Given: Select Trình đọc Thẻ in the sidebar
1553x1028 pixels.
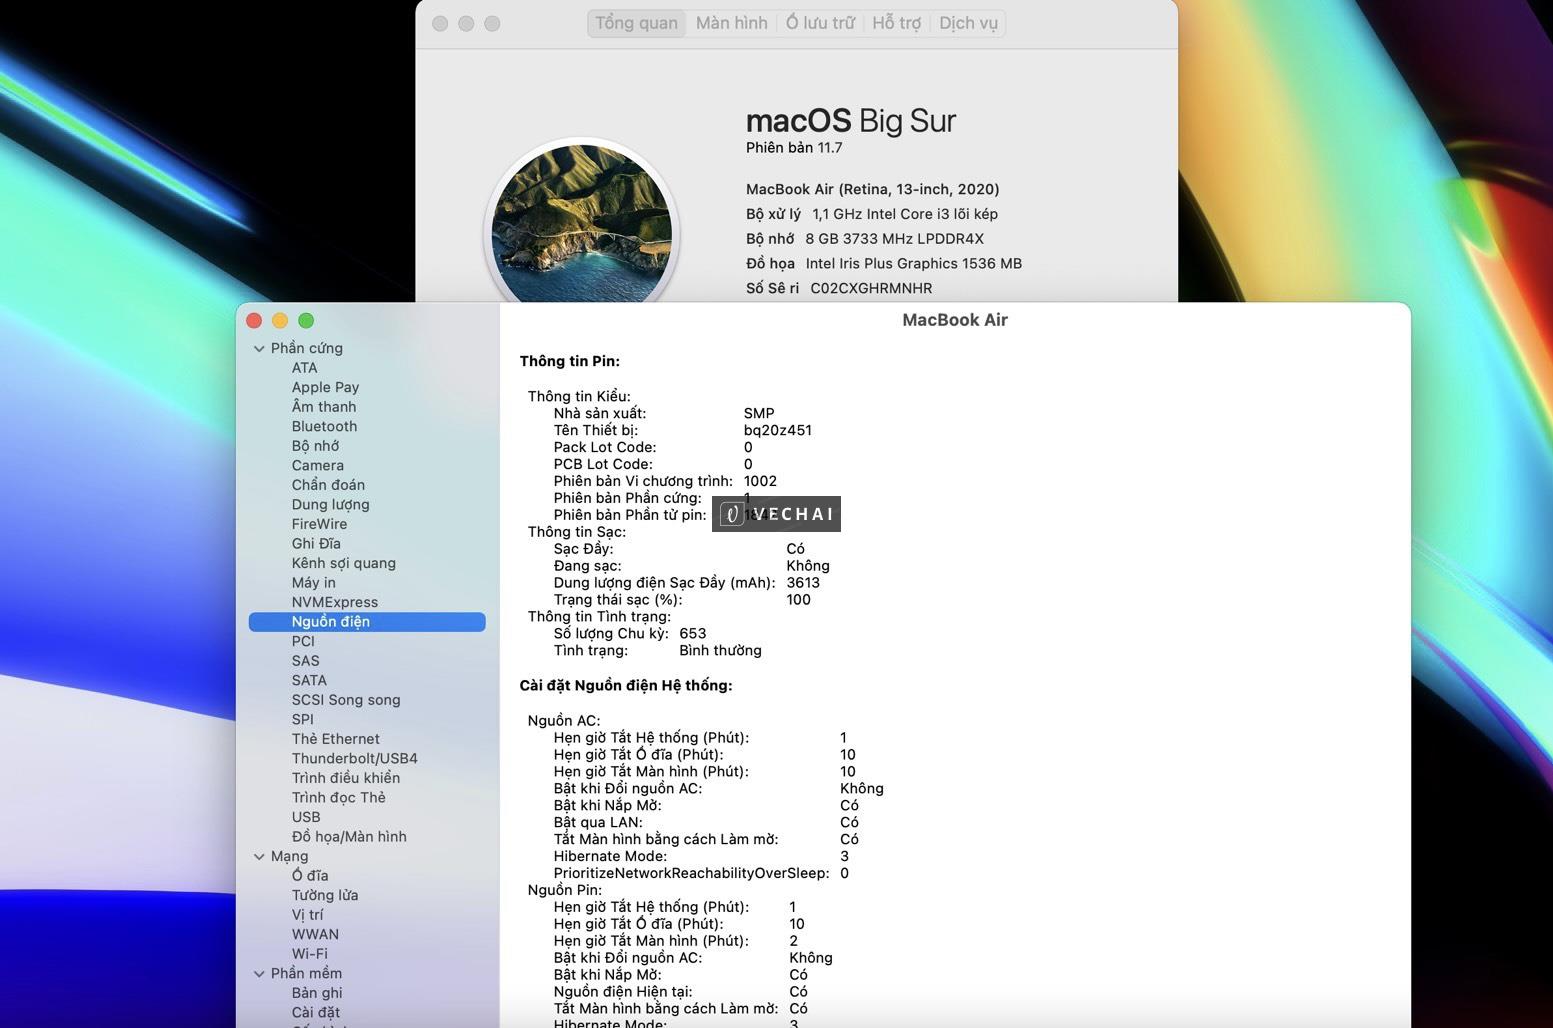Looking at the screenshot, I should [x=338, y=798].
